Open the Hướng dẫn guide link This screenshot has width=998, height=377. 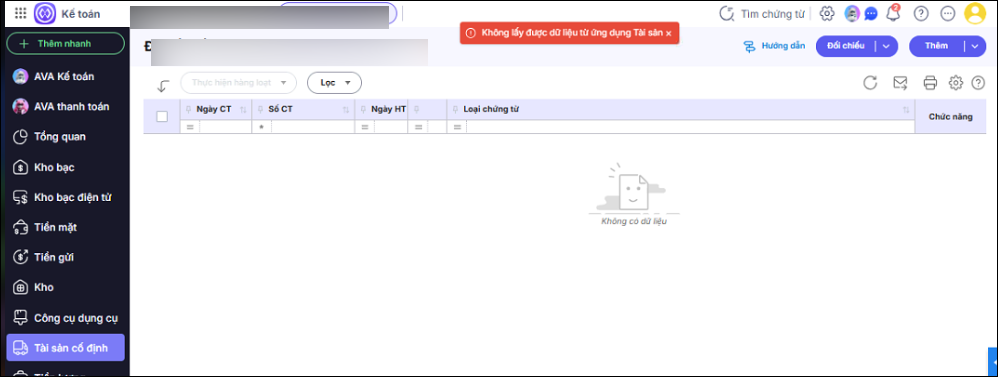775,46
